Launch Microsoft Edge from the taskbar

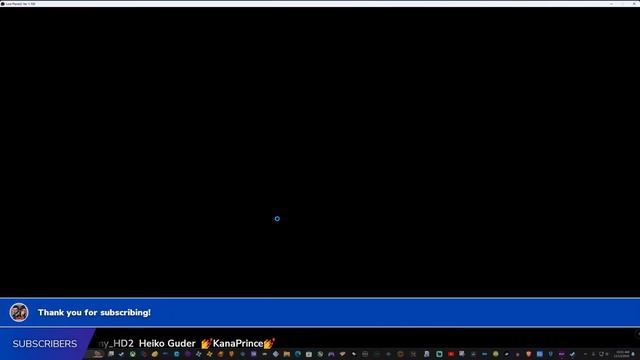[x=298, y=354]
